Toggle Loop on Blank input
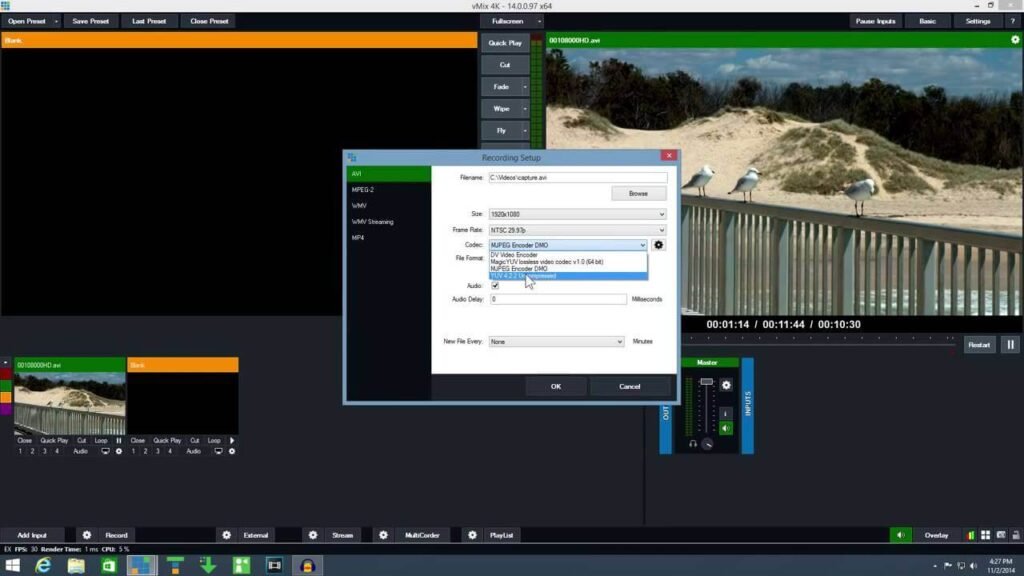Screen dimensions: 1024x576 (x=214, y=441)
